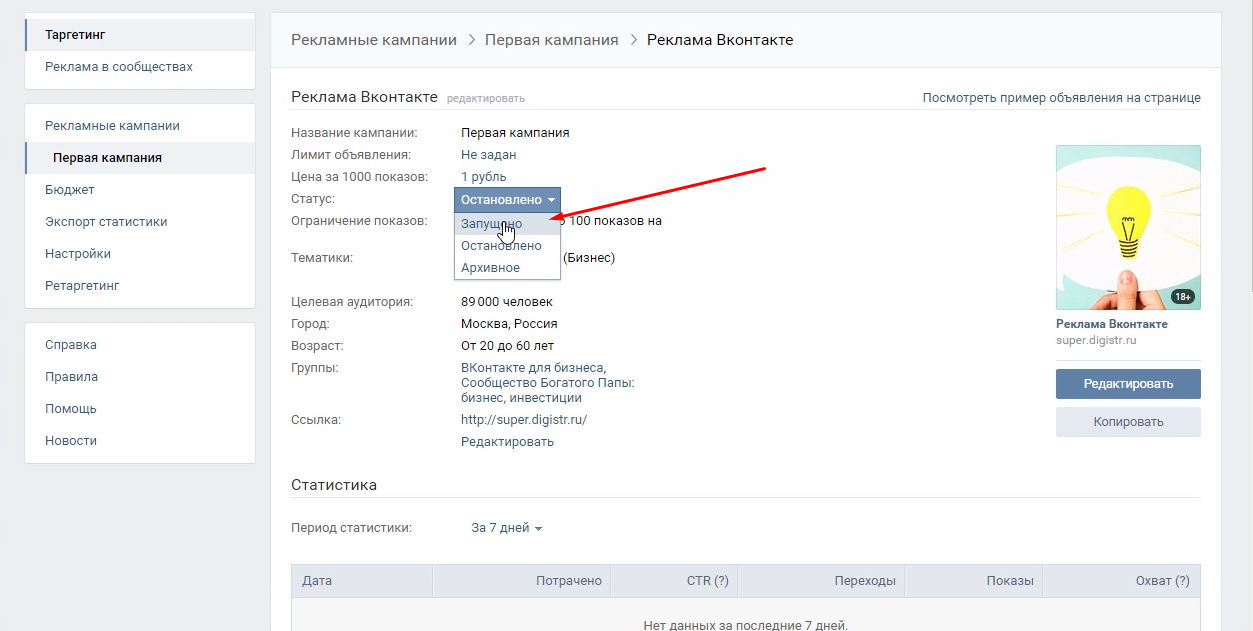The image size is (1253, 631).
Task: Choose Остановлено option in status list
Action: [x=507, y=246]
